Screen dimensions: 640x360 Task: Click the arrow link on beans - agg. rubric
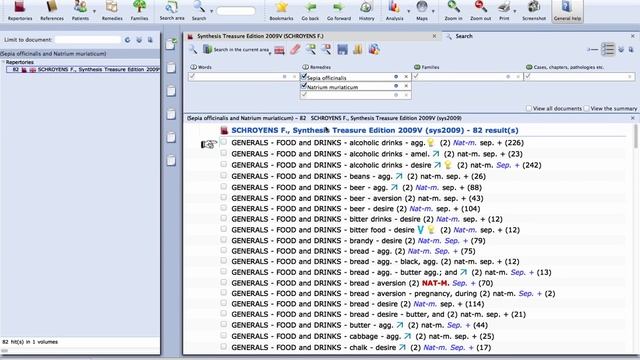[399, 176]
